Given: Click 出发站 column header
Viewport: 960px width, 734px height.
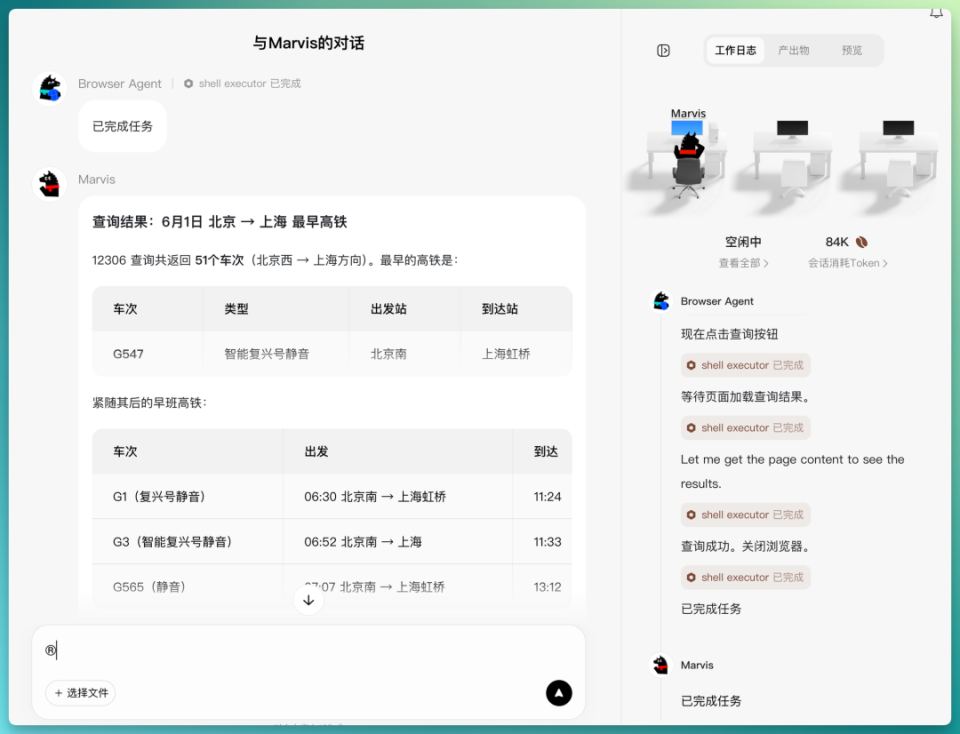Looking at the screenshot, I should pos(405,309).
